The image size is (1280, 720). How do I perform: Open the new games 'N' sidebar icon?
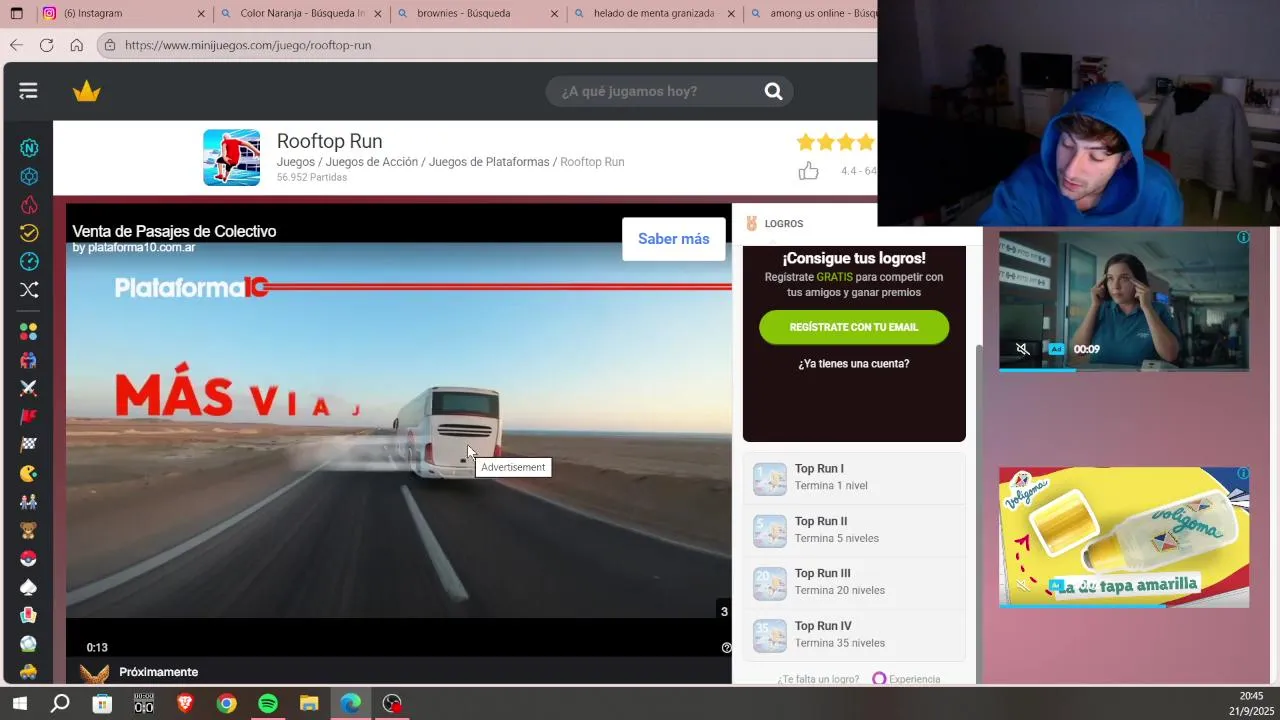tap(29, 148)
